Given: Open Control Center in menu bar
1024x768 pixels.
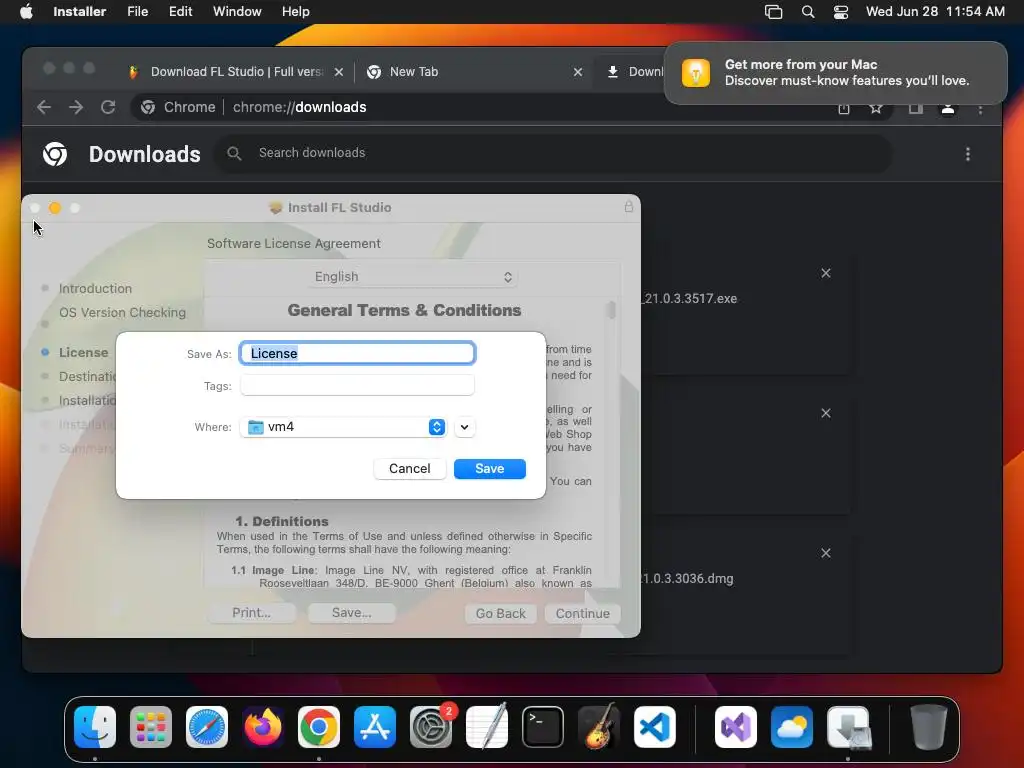Looking at the screenshot, I should pyautogui.click(x=840, y=11).
